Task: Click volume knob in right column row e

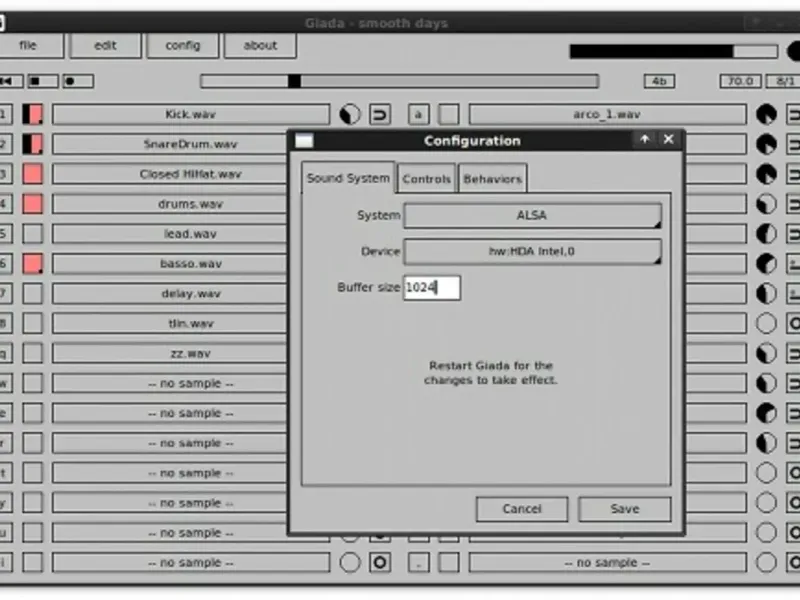Action: [x=766, y=413]
